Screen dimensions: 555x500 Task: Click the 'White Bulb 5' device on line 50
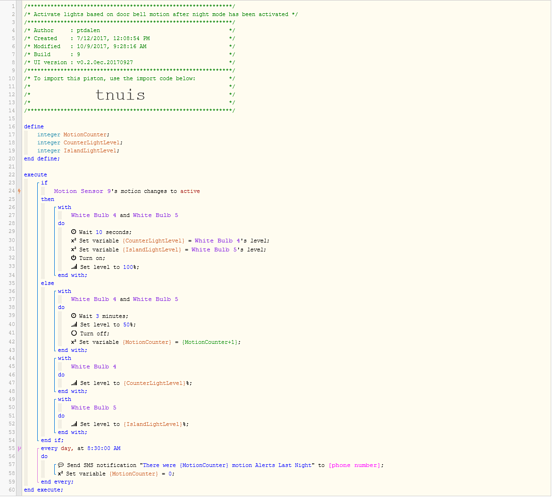[x=94, y=409]
